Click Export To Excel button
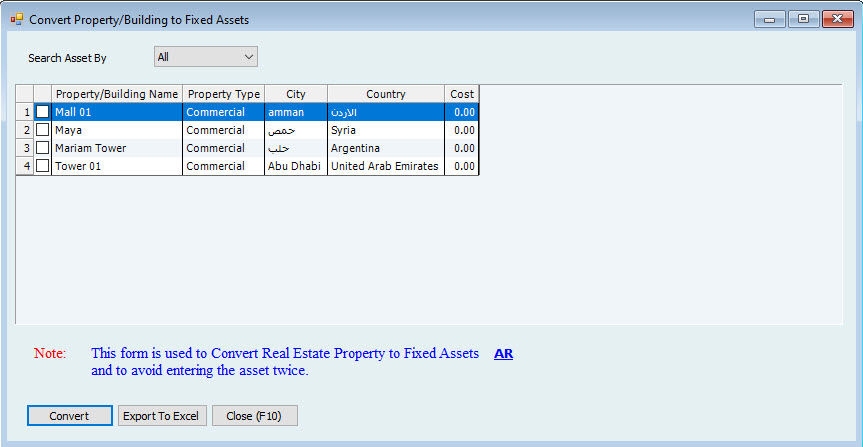 coord(161,416)
